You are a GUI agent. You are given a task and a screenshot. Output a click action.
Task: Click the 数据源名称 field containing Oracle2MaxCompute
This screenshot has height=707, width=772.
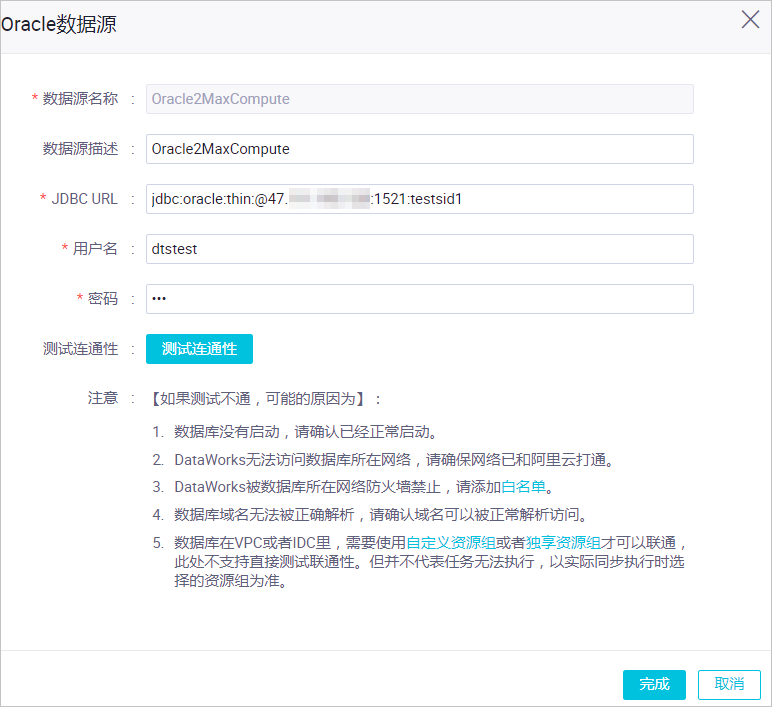(x=419, y=99)
